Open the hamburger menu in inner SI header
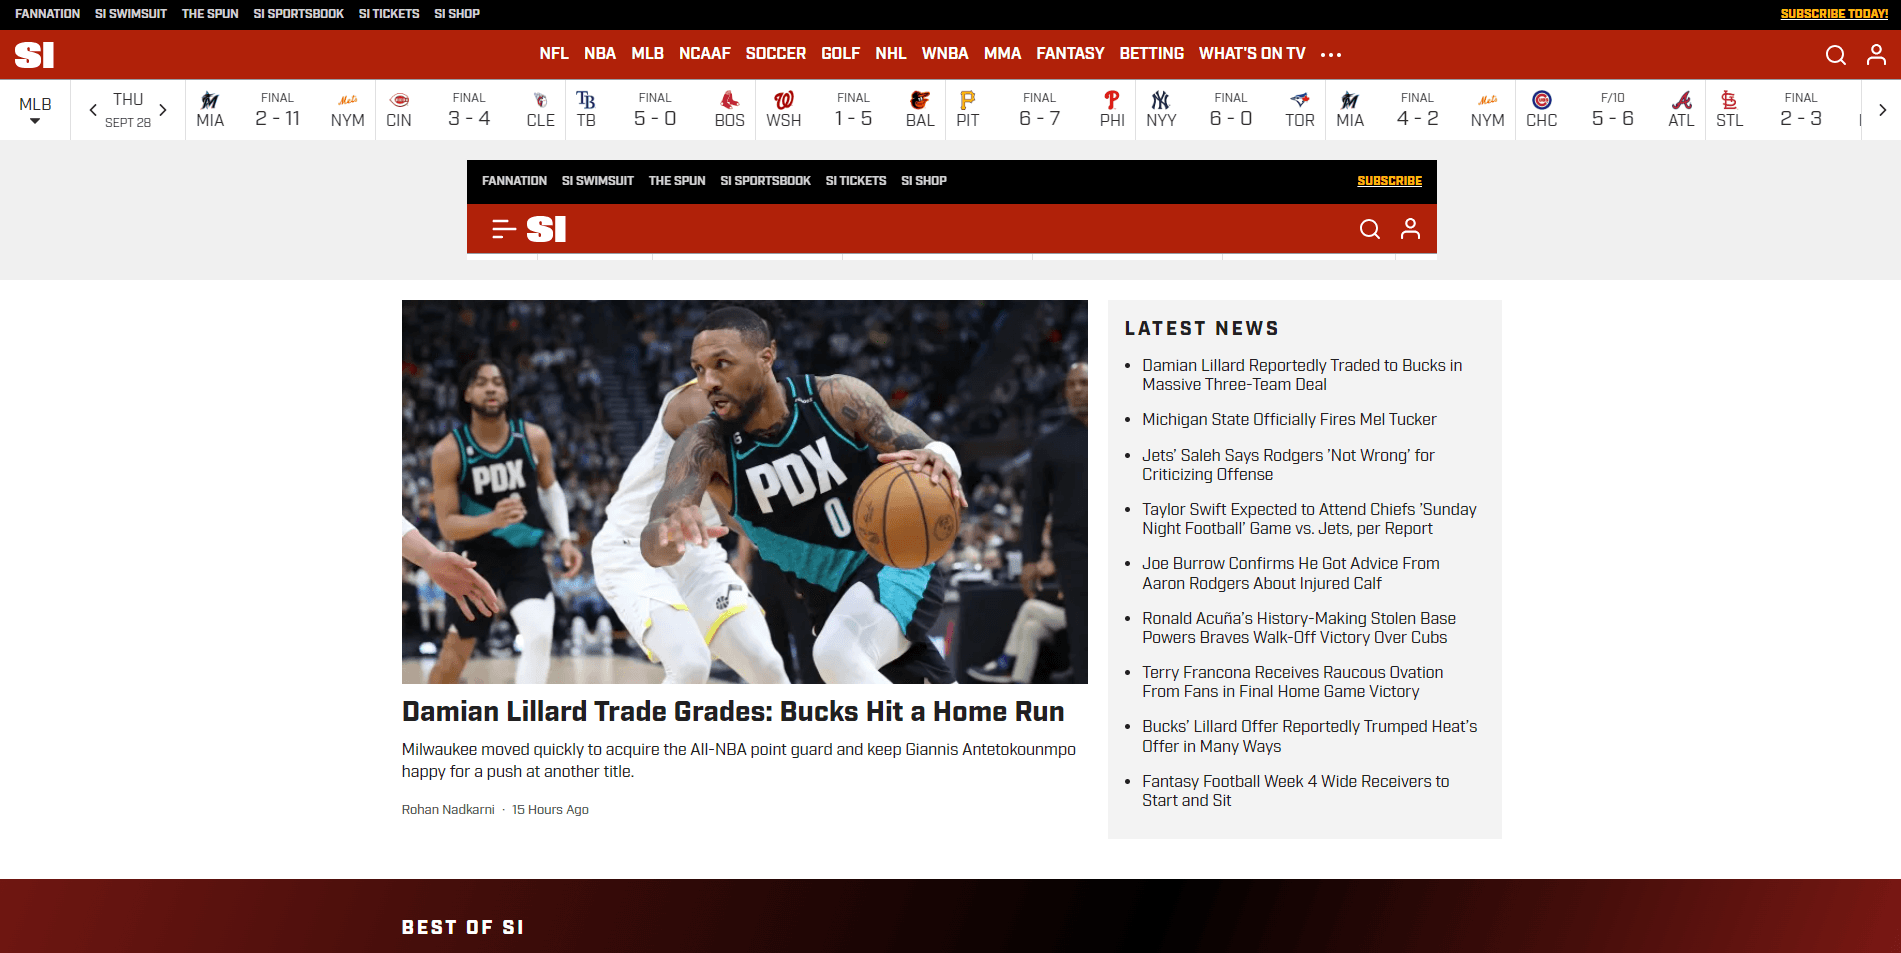The width and height of the screenshot is (1901, 953). pyautogui.click(x=504, y=229)
